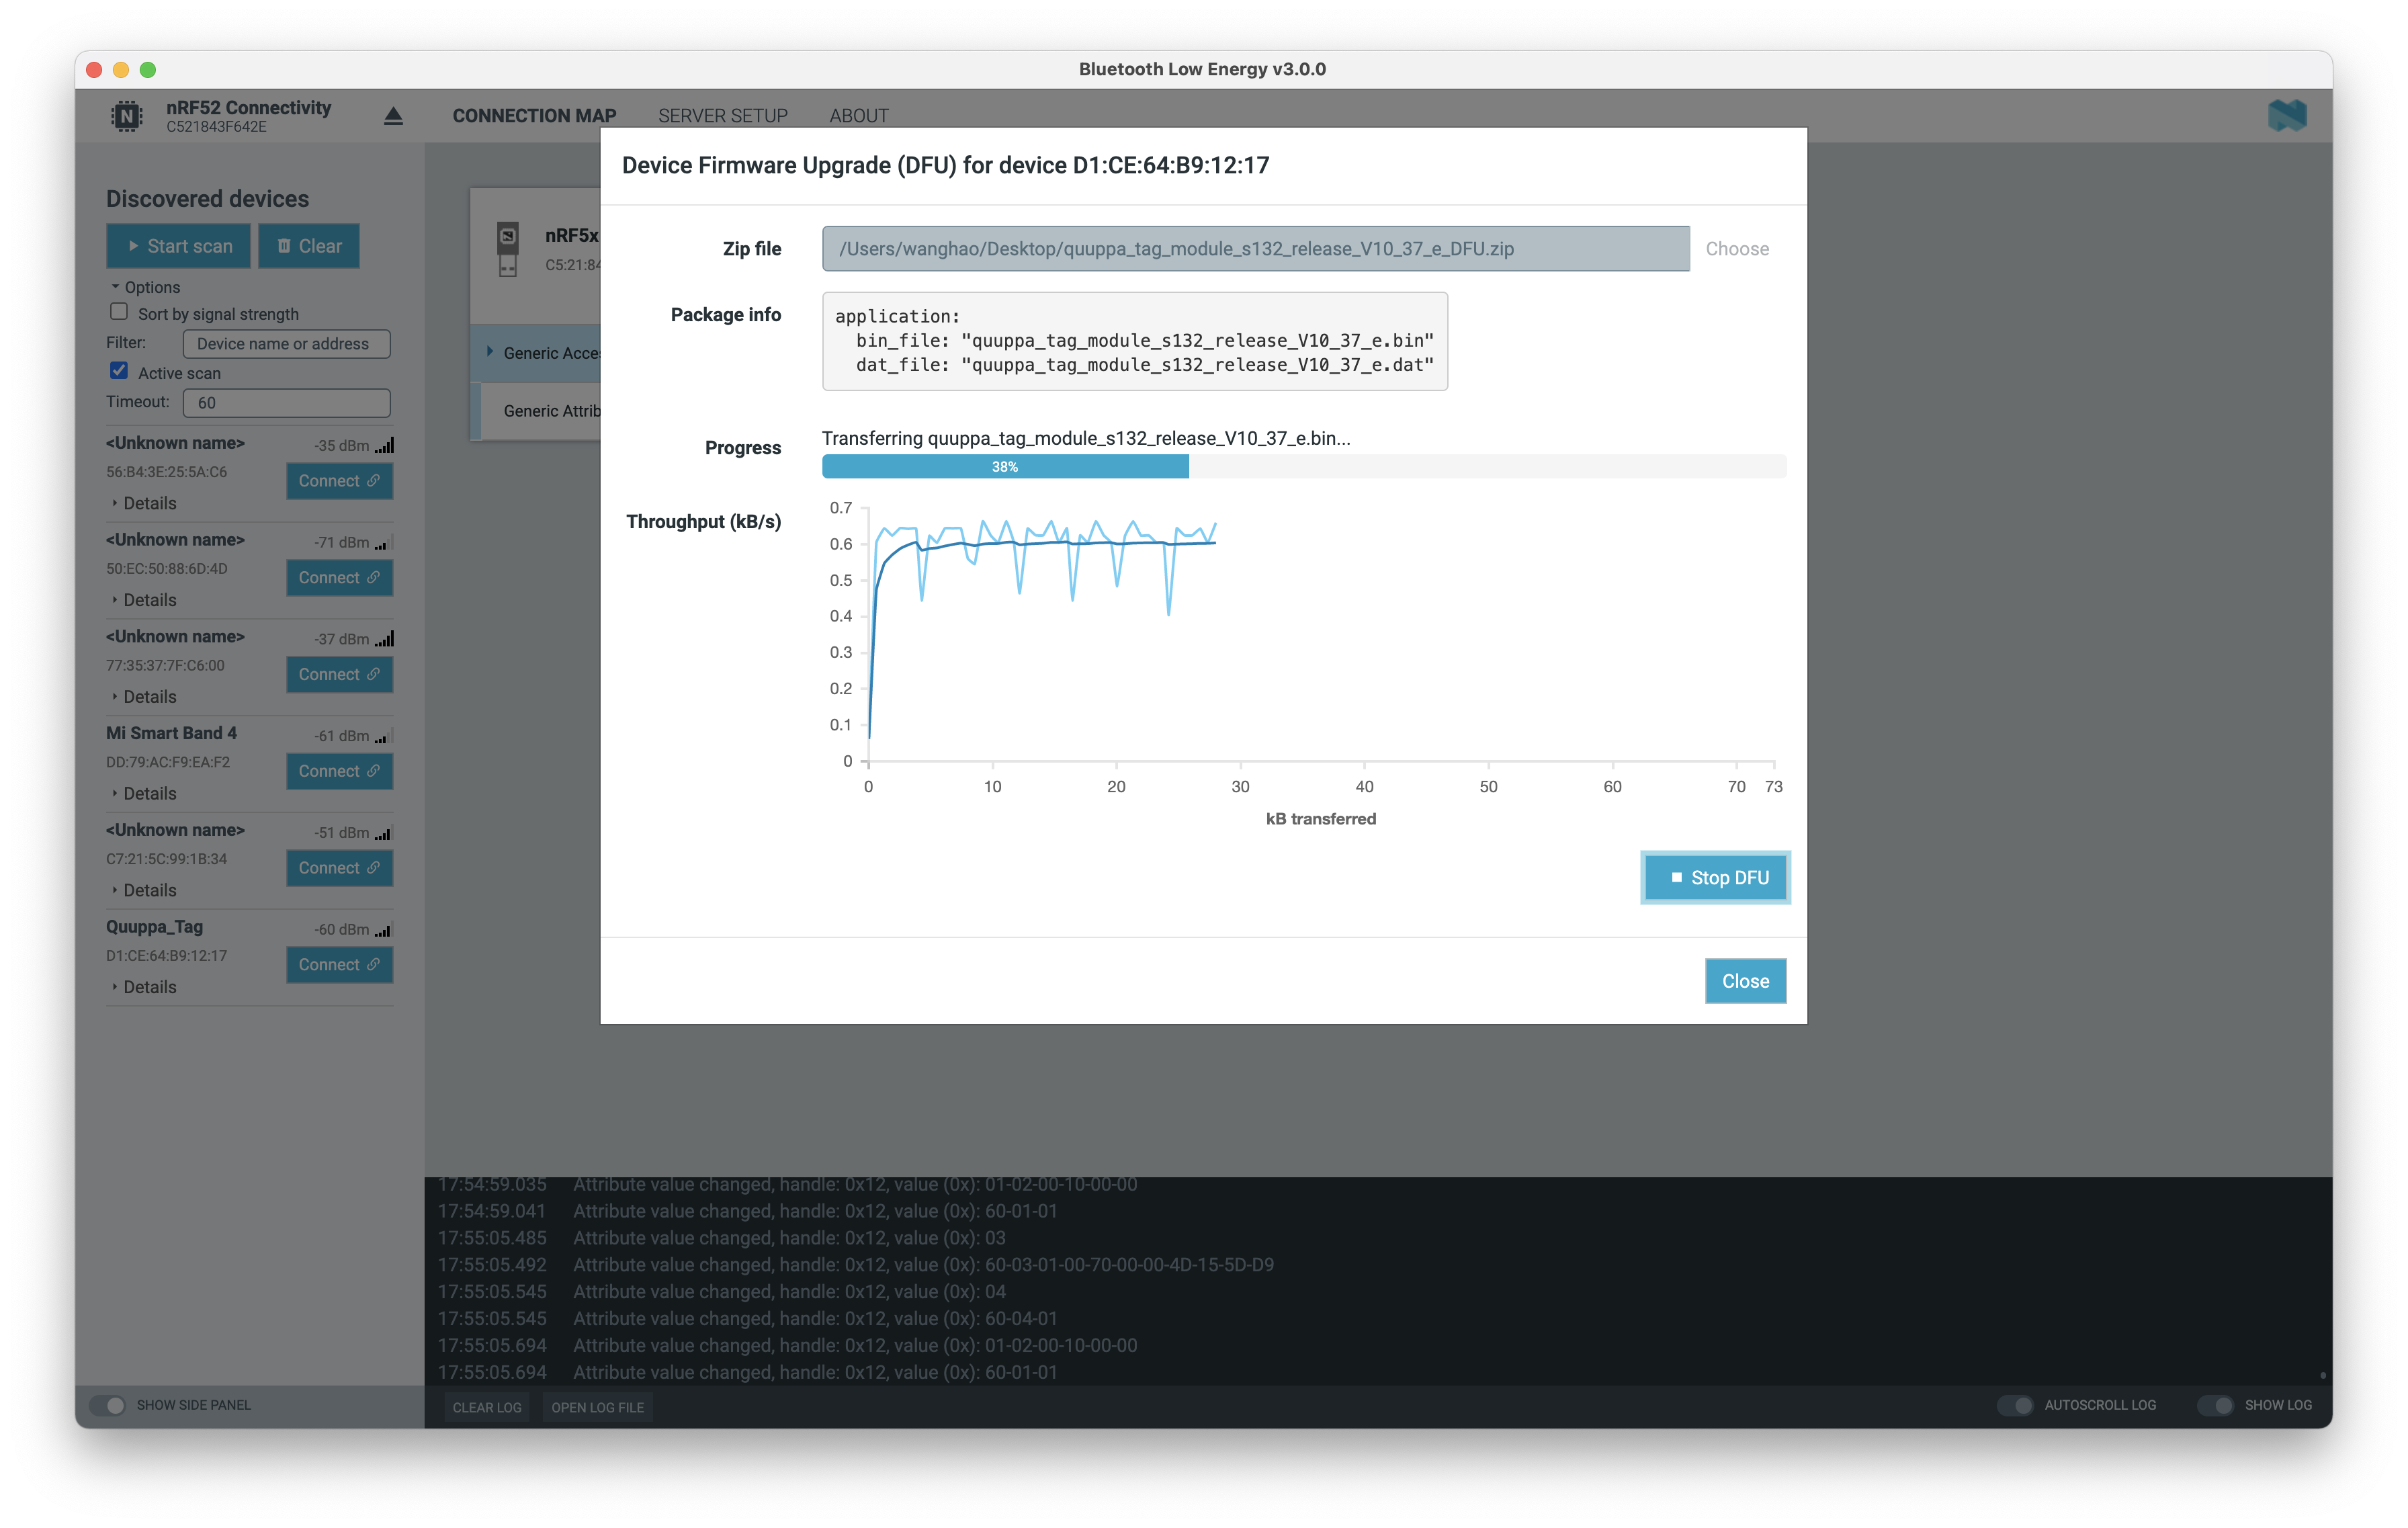Open the About tab
2408x1528 pixels.
(858, 116)
